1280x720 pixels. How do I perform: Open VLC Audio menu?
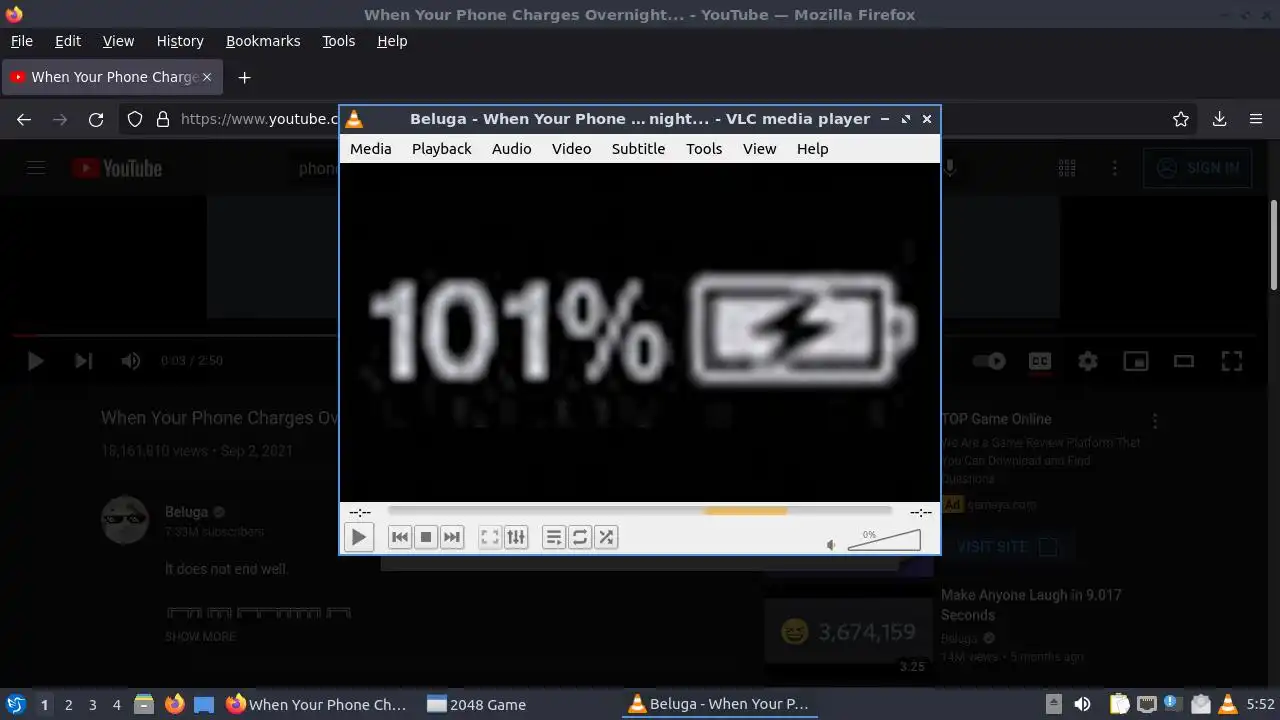[x=511, y=148]
